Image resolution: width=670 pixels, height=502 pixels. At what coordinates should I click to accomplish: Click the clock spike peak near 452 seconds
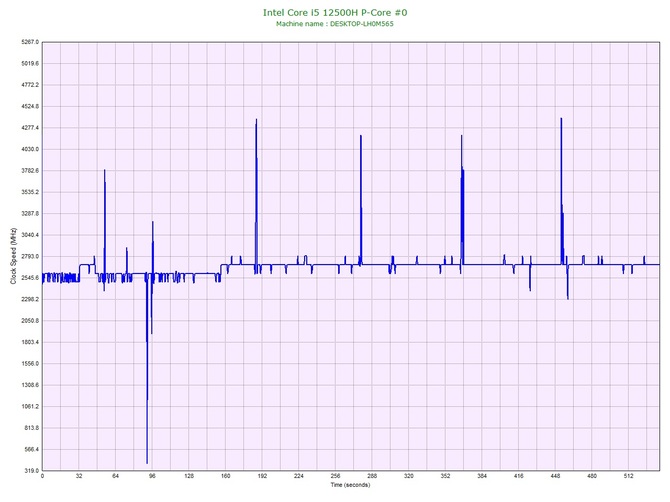click(x=561, y=119)
